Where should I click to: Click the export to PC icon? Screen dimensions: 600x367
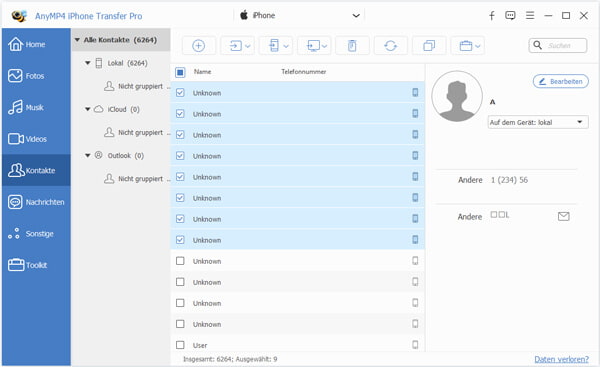[x=317, y=46]
